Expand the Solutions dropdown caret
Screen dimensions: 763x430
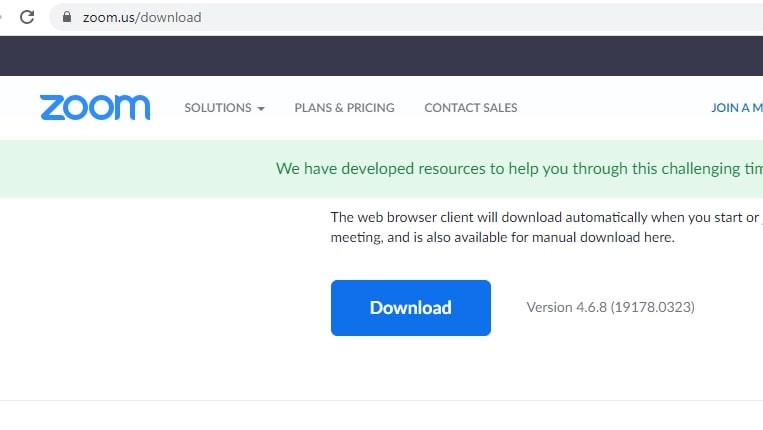point(261,109)
